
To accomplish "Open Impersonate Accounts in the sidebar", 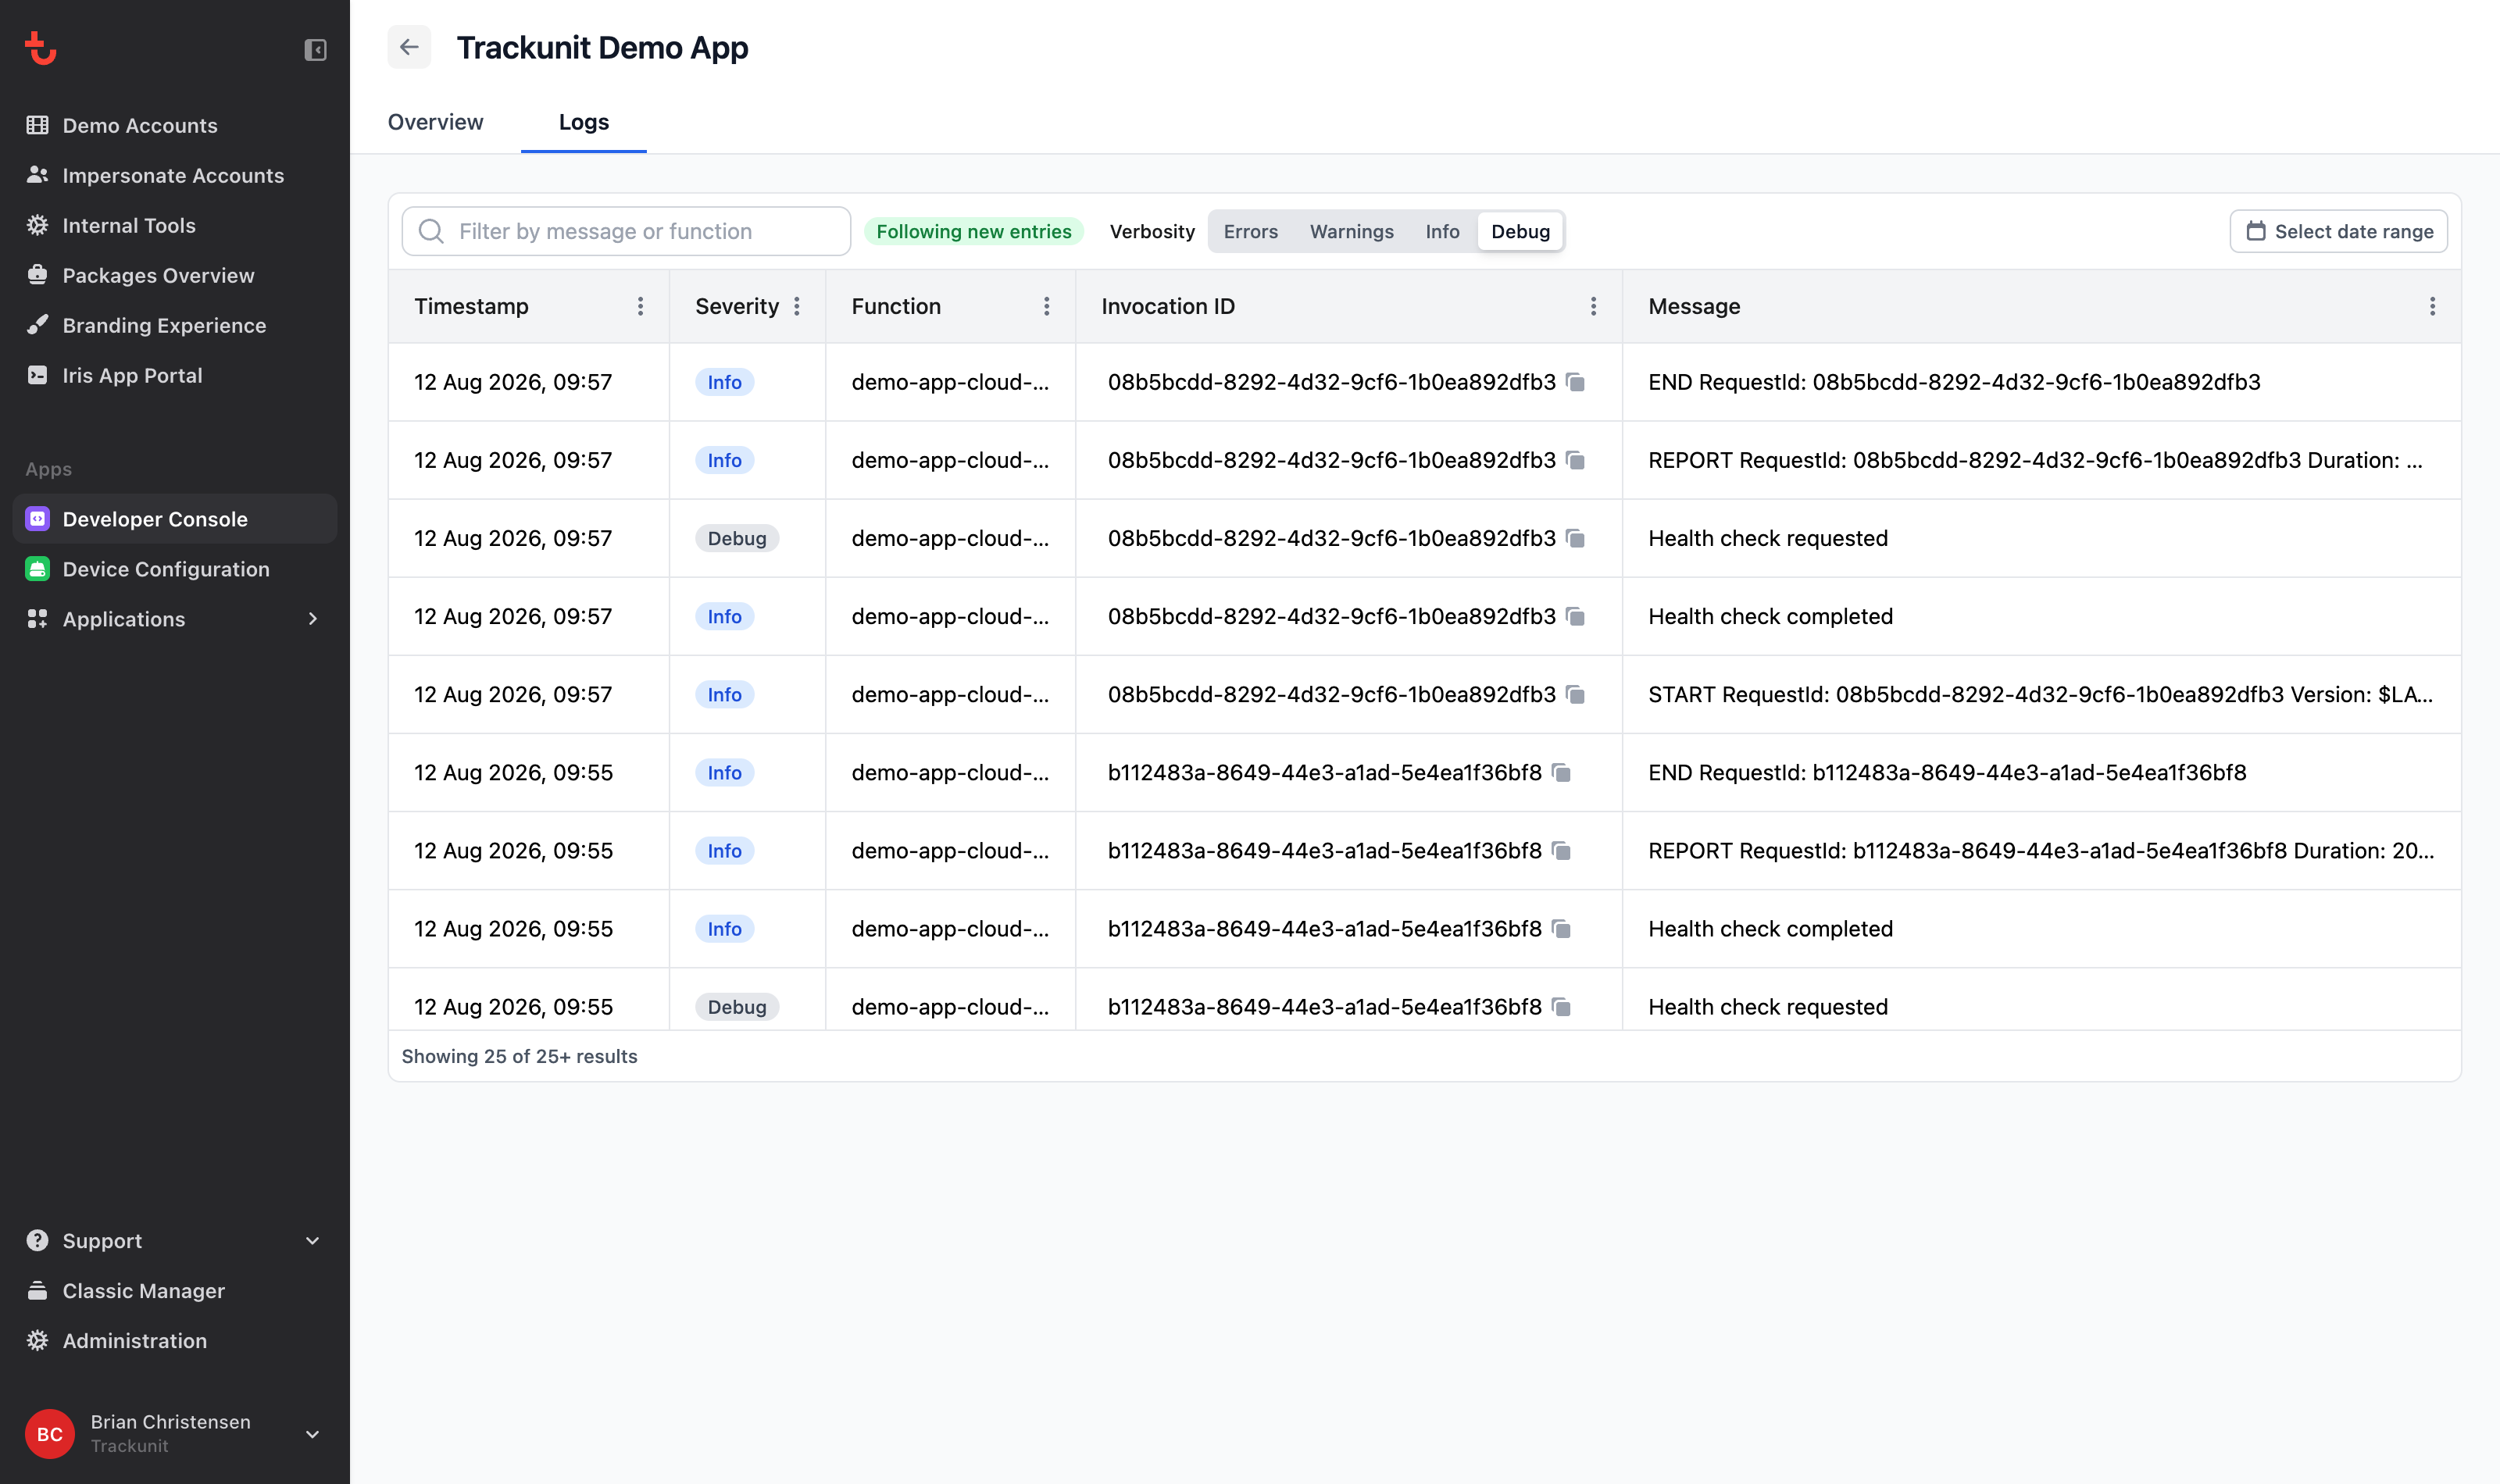I will [175, 175].
